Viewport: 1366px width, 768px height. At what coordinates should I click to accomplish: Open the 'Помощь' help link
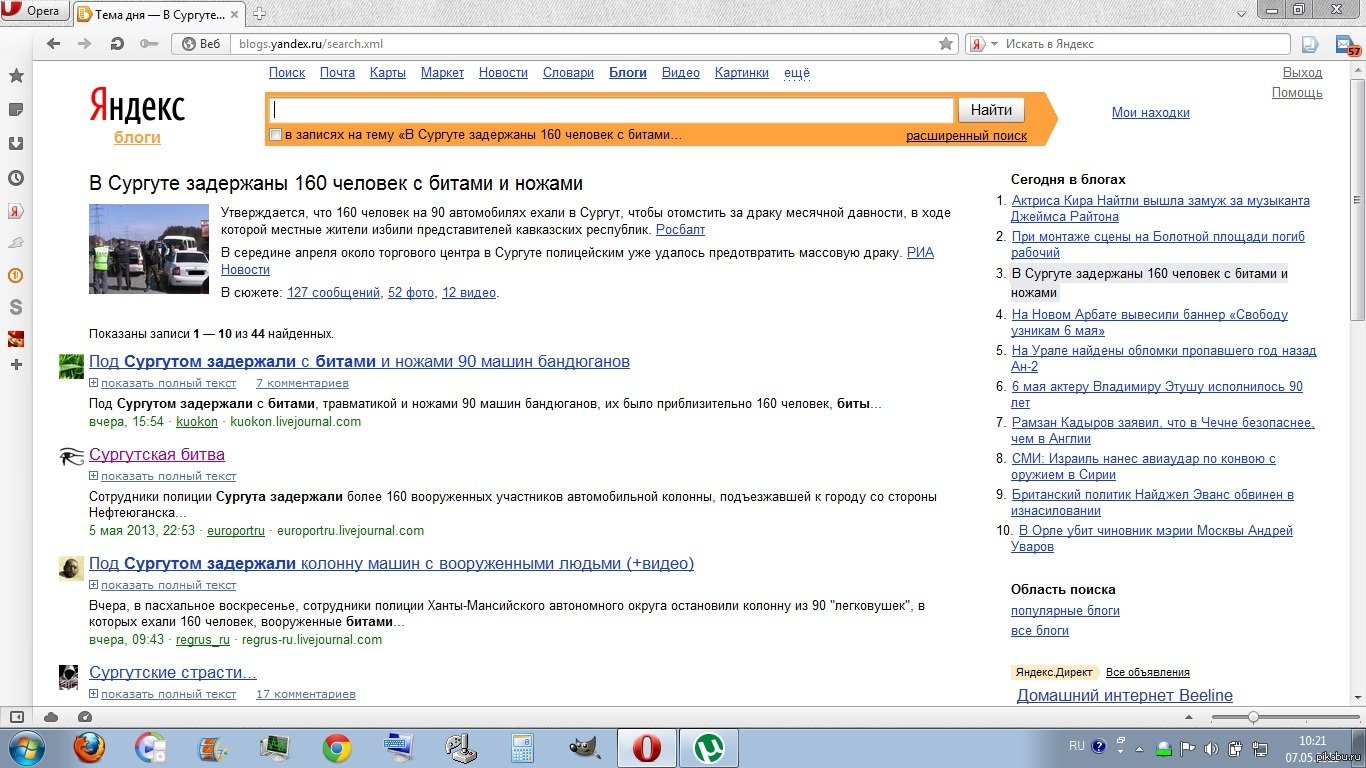pyautogui.click(x=1297, y=92)
